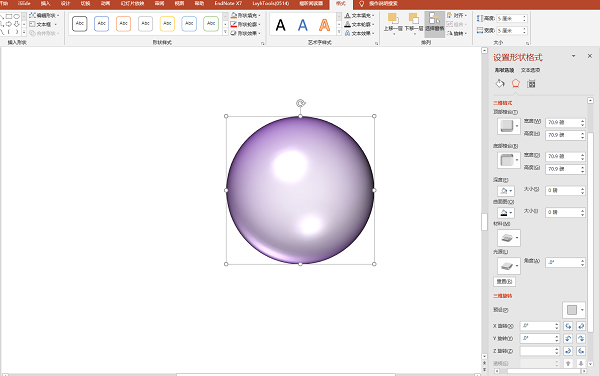Switch to Format (格式) ribbon tab
Screen dimensions: 600x376
click(x=341, y=3)
